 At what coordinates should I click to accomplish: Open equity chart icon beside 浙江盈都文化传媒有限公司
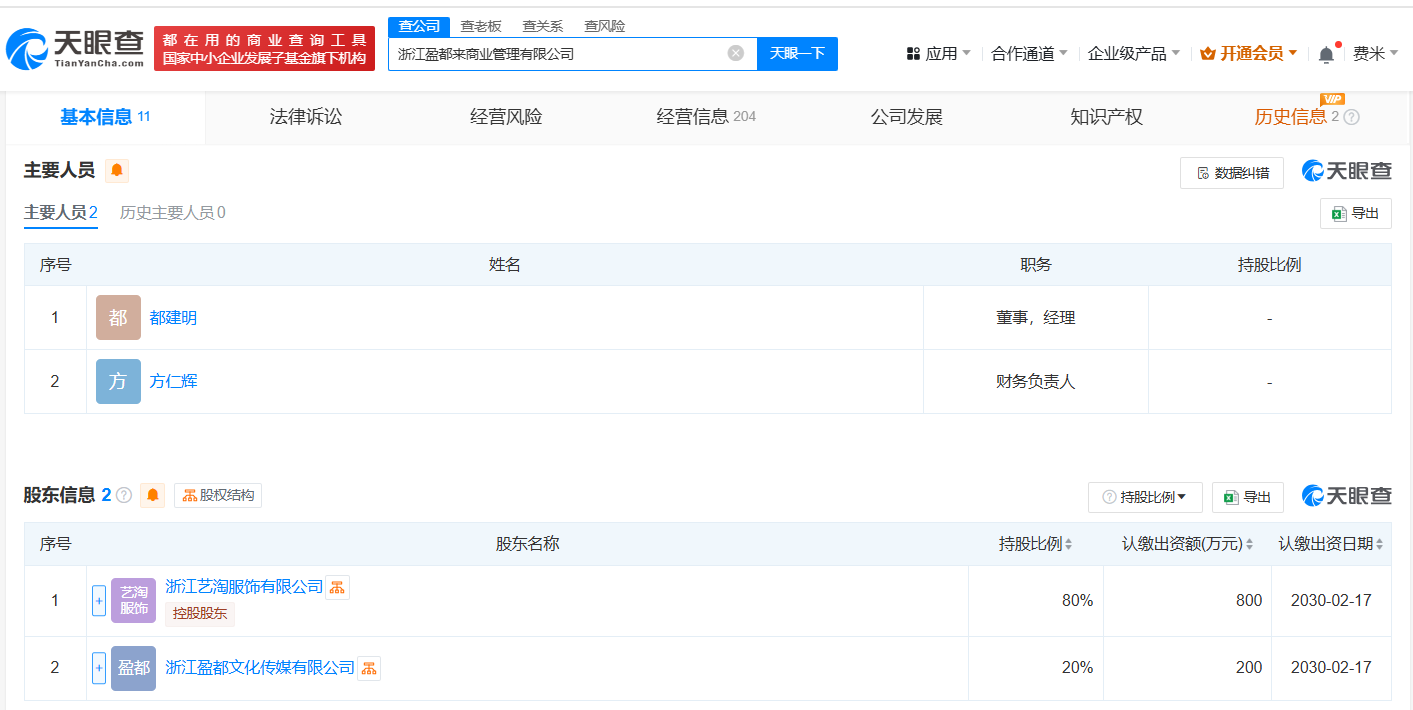[x=369, y=668]
